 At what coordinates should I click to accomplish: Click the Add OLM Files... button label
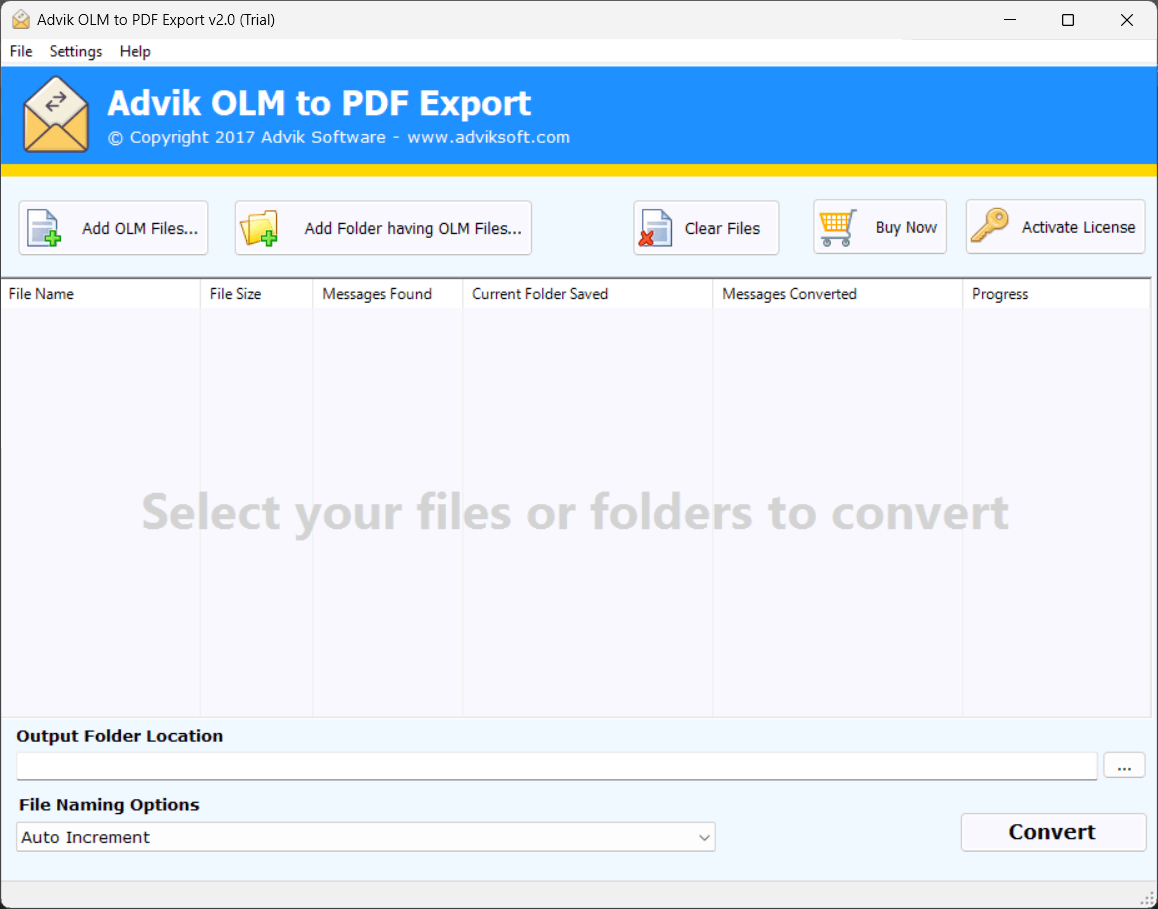(140, 228)
